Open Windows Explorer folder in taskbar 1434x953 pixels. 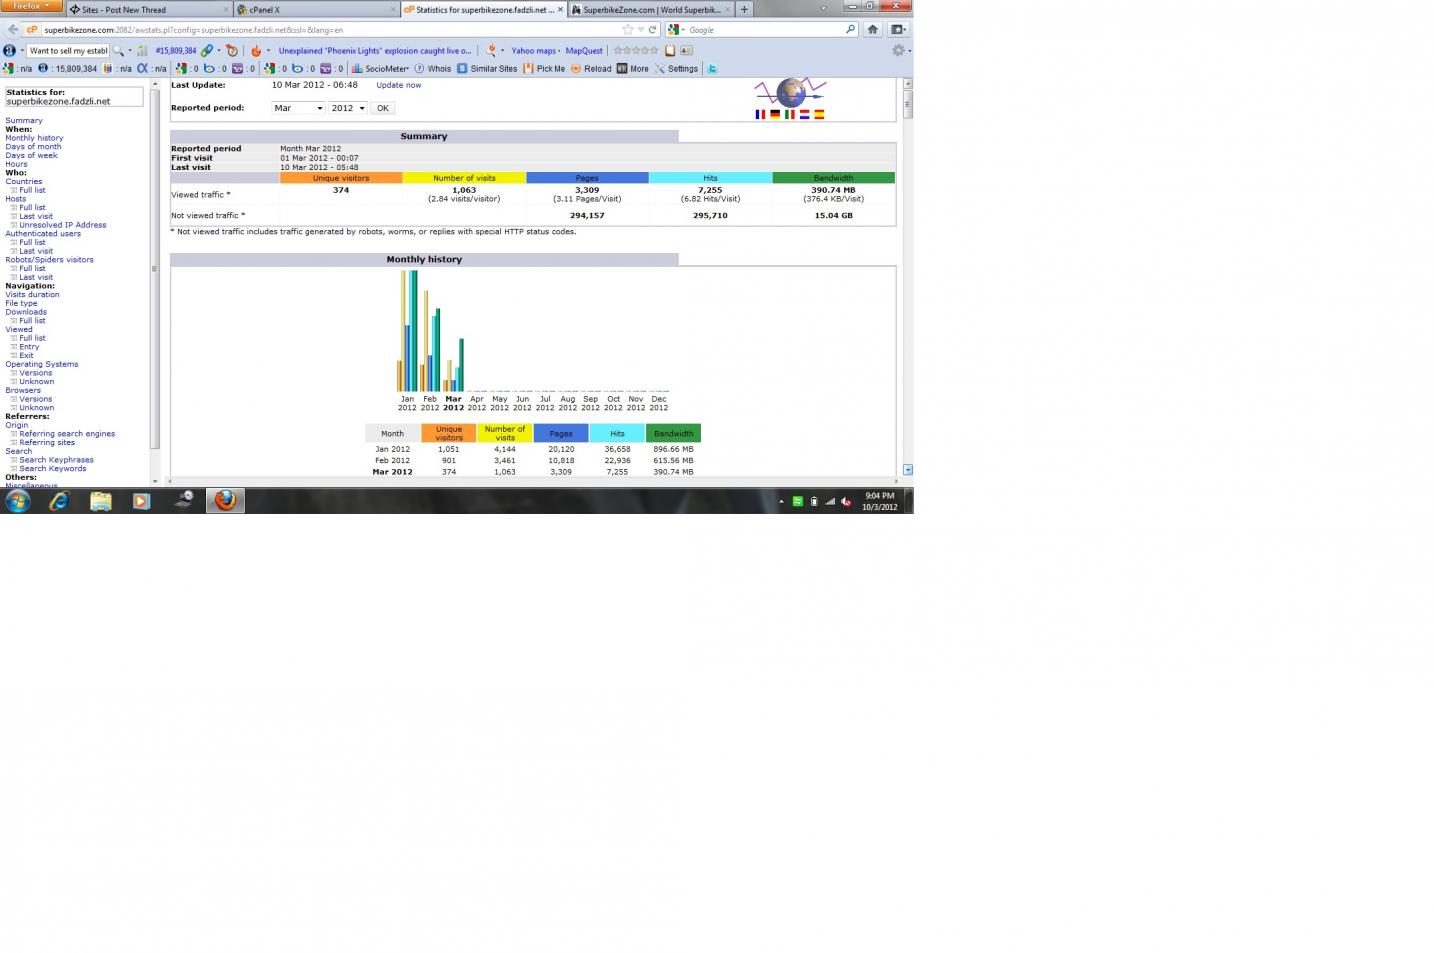100,501
